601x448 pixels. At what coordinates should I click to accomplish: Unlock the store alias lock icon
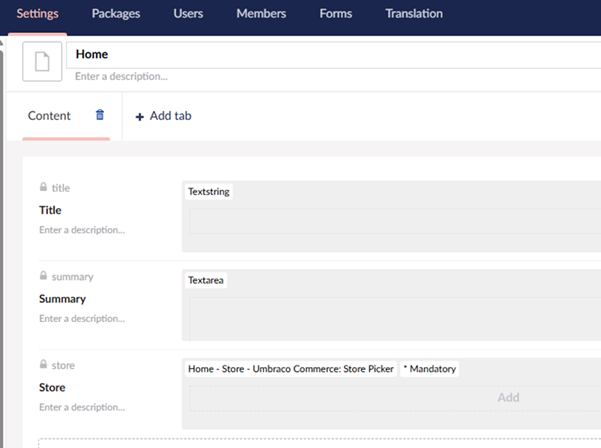click(43, 366)
